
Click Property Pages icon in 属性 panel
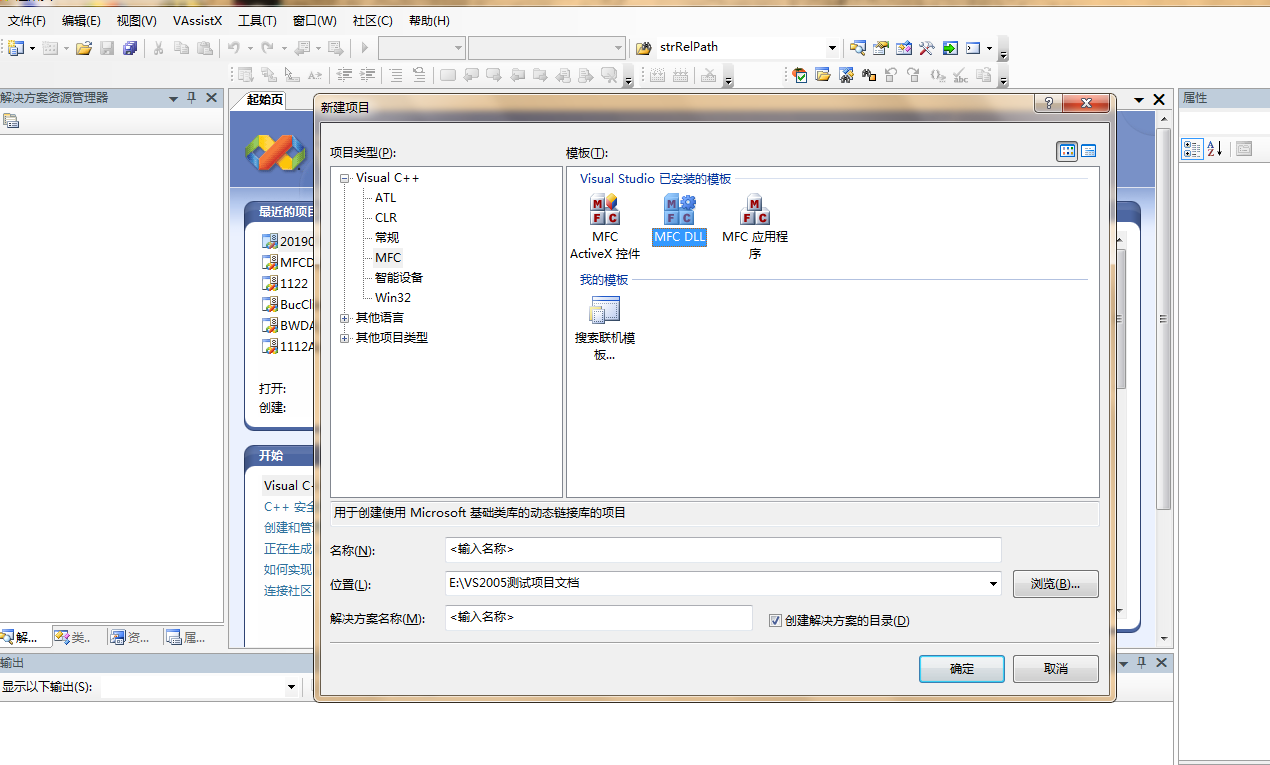click(x=1244, y=148)
